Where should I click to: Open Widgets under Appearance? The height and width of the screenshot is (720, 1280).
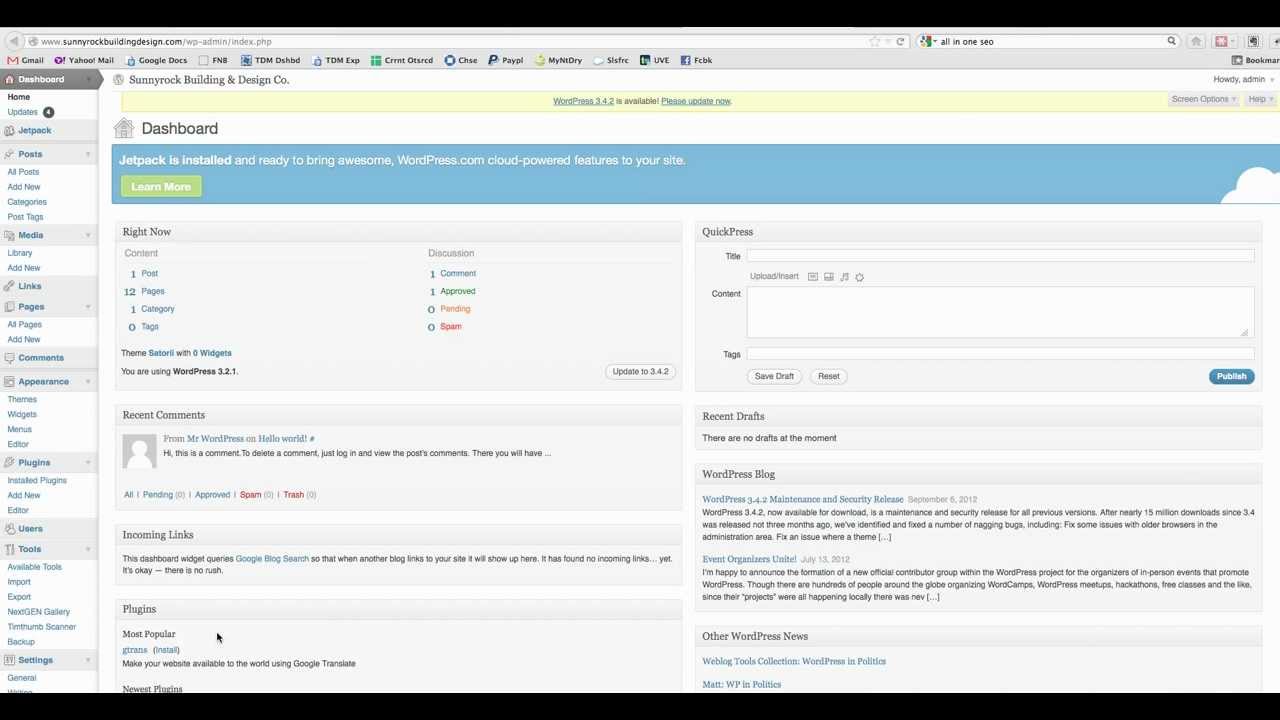coord(22,415)
